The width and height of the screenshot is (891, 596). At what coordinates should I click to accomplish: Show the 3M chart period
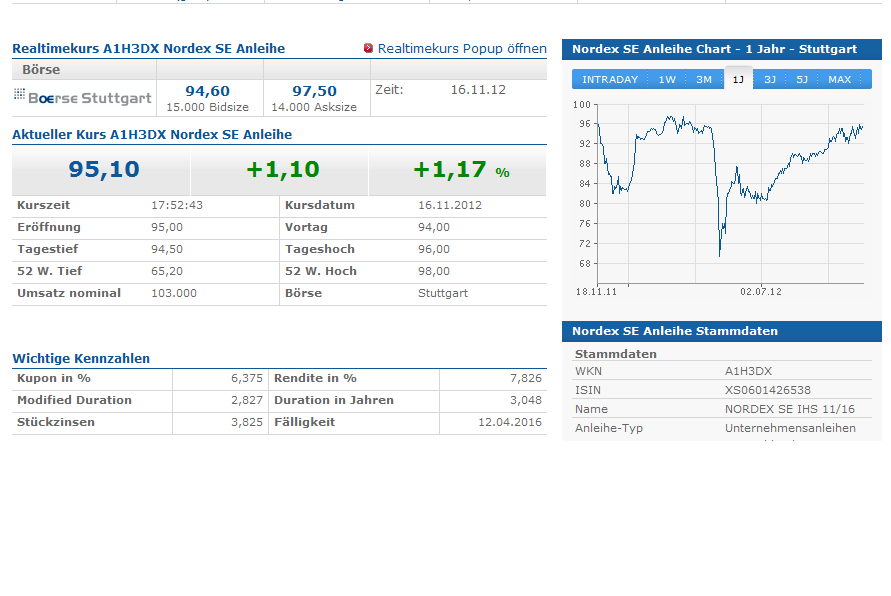tap(704, 79)
